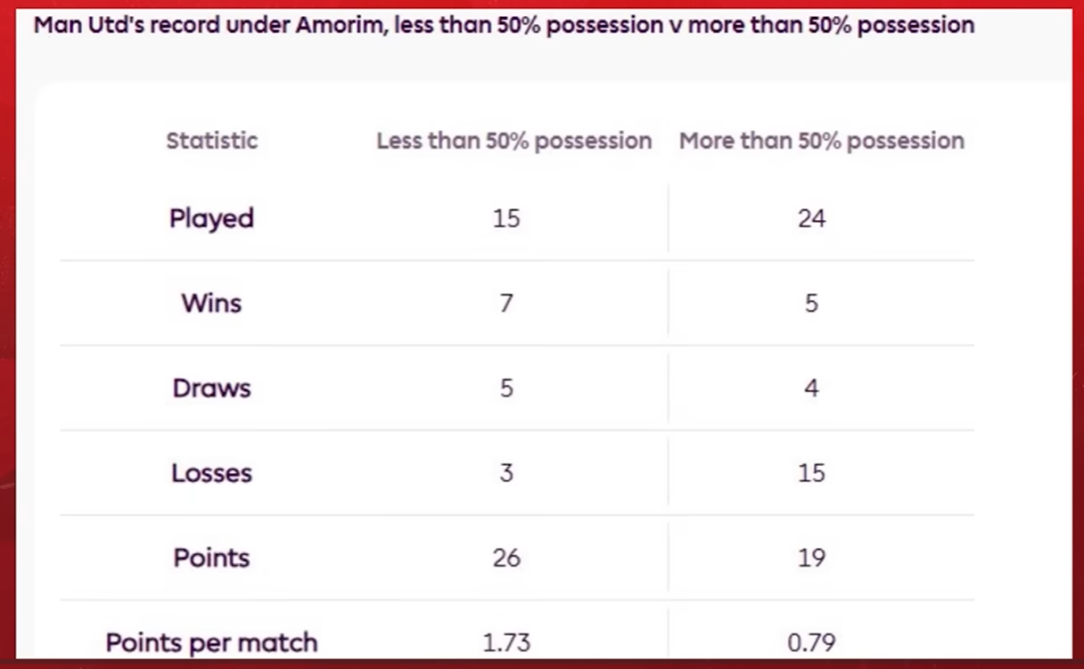This screenshot has height=669, width=1084.
Task: Click the Losses row label
Action: click(x=212, y=473)
